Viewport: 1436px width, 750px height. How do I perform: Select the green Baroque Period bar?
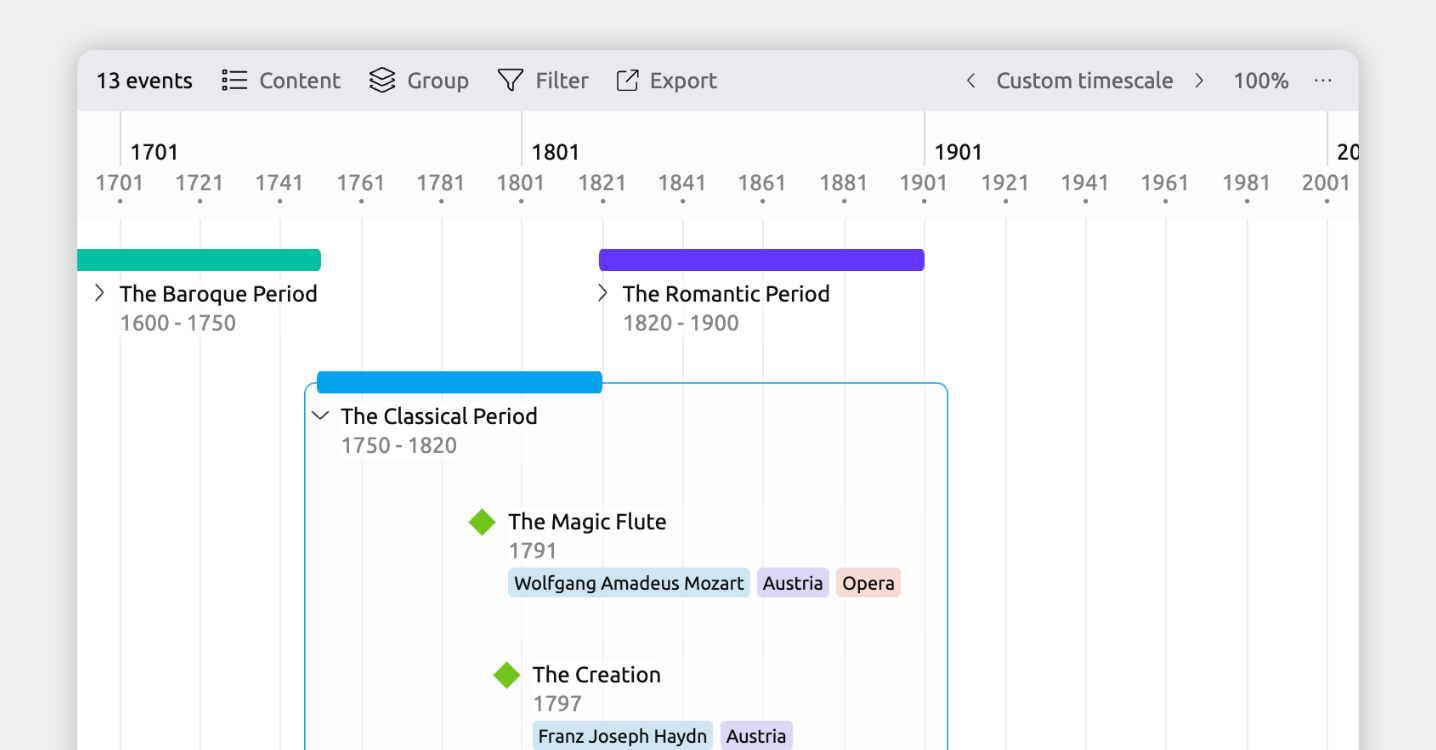(199, 260)
